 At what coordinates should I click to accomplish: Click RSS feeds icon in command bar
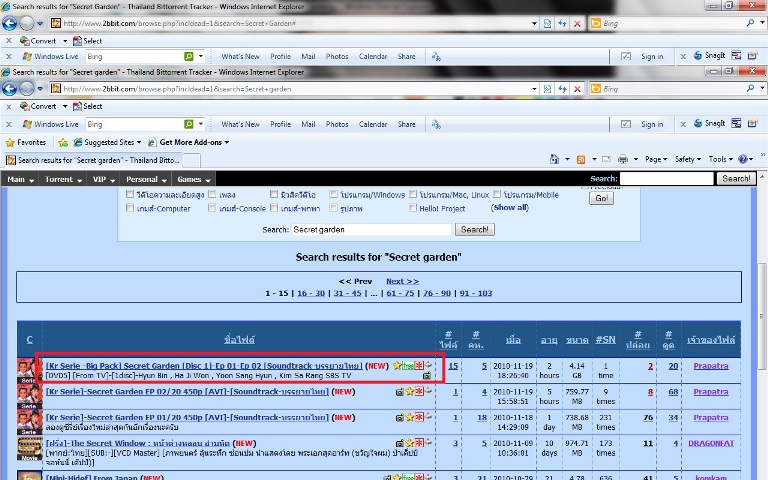click(581, 159)
